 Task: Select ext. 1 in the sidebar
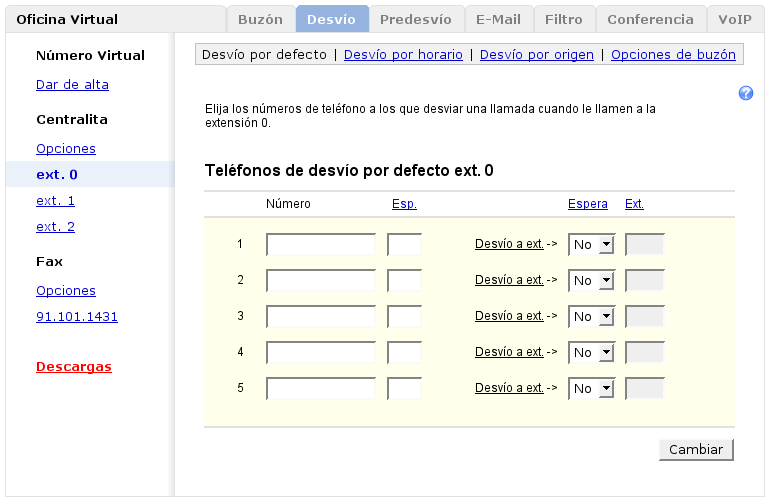point(55,201)
